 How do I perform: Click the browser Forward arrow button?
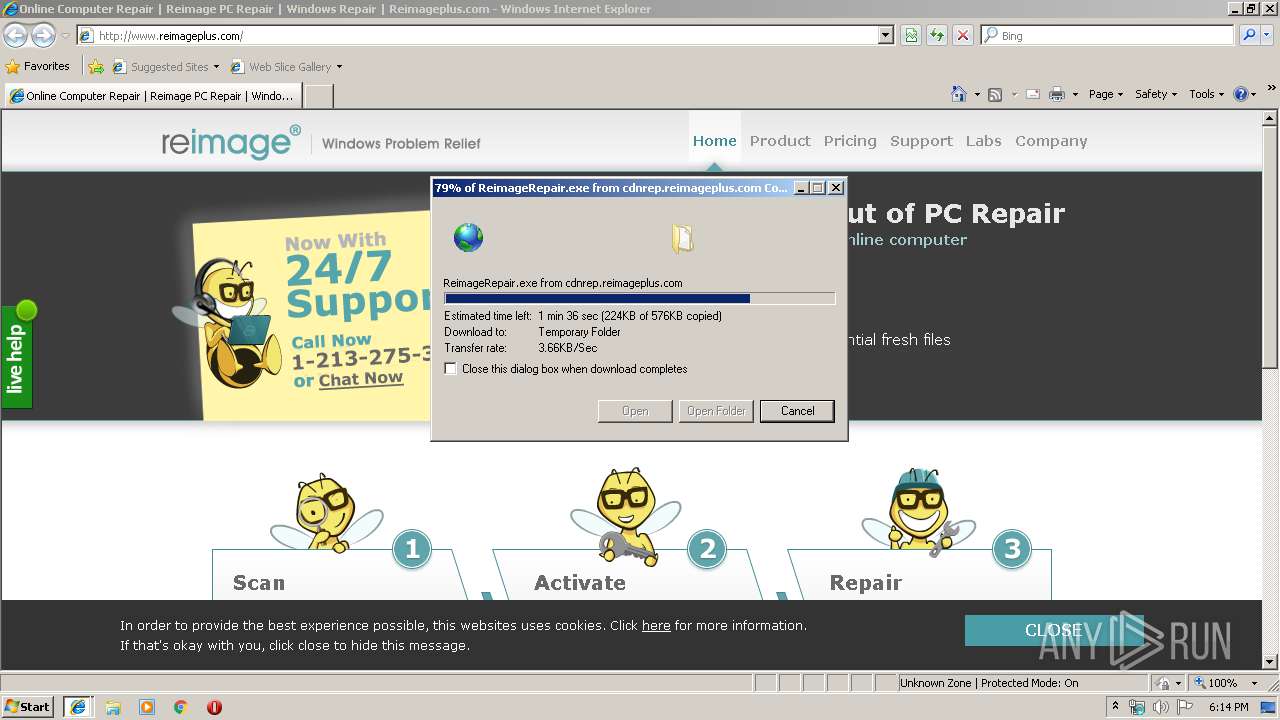click(43, 35)
